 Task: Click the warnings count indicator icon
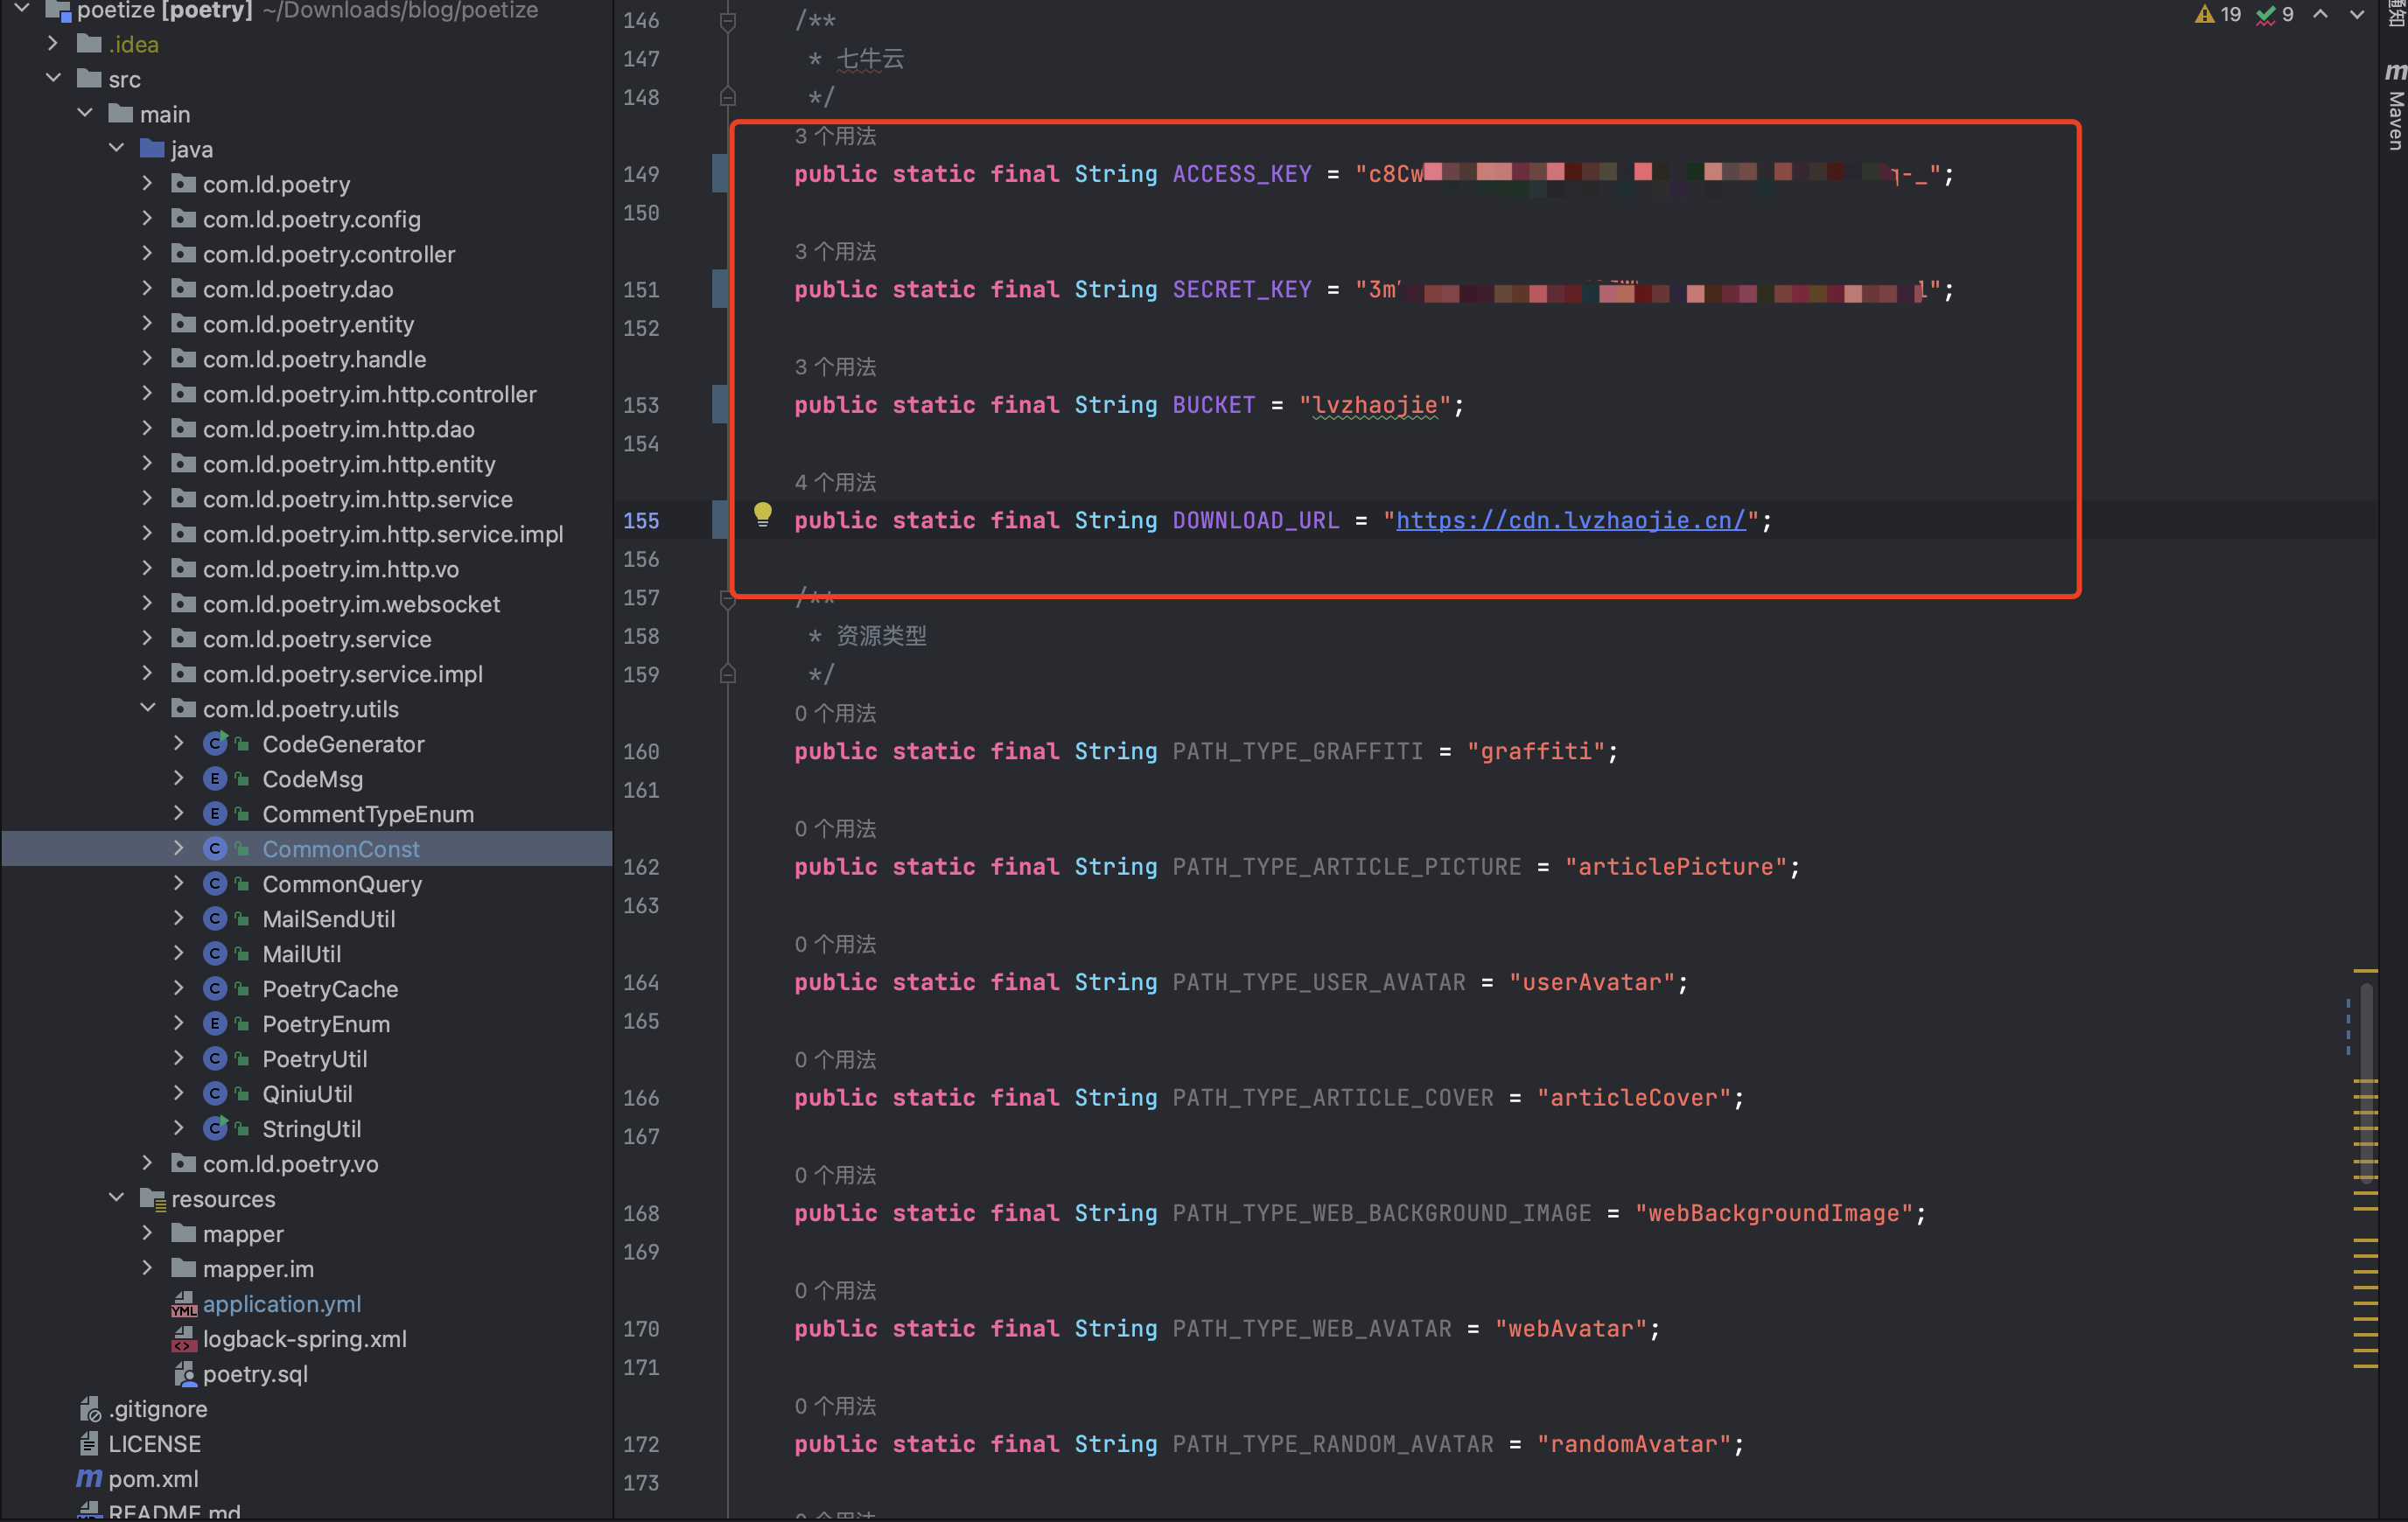tap(2205, 14)
